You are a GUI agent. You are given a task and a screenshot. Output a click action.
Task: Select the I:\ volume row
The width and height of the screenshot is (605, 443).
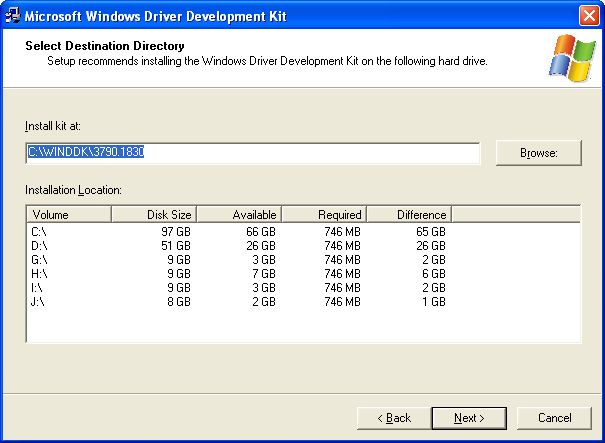point(238,287)
